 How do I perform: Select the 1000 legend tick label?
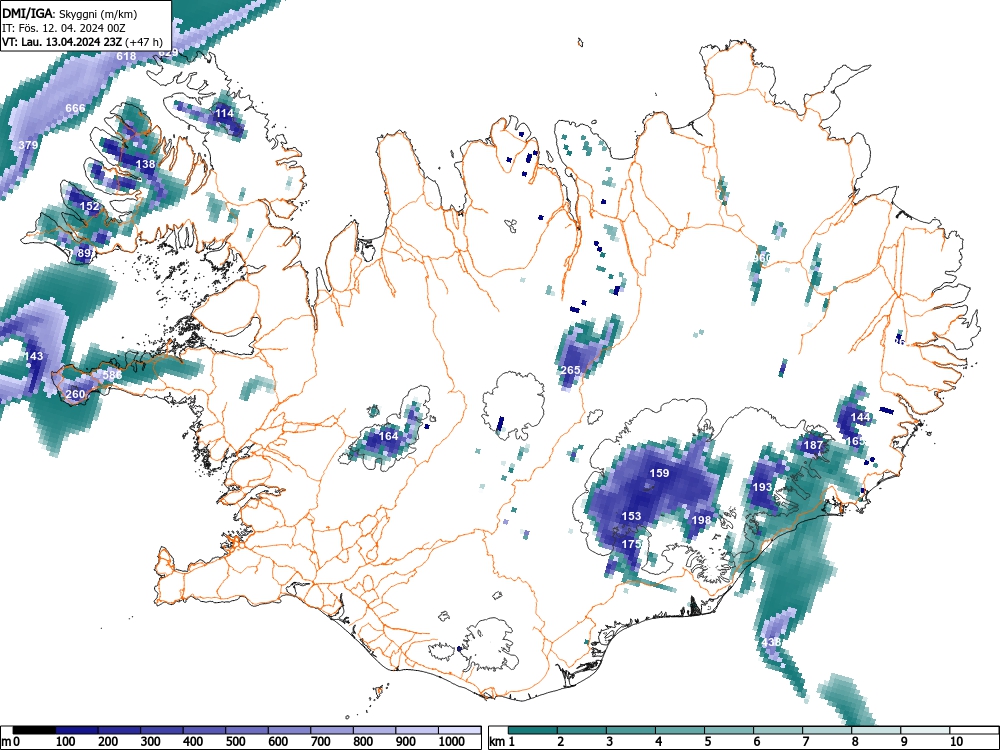point(452,742)
